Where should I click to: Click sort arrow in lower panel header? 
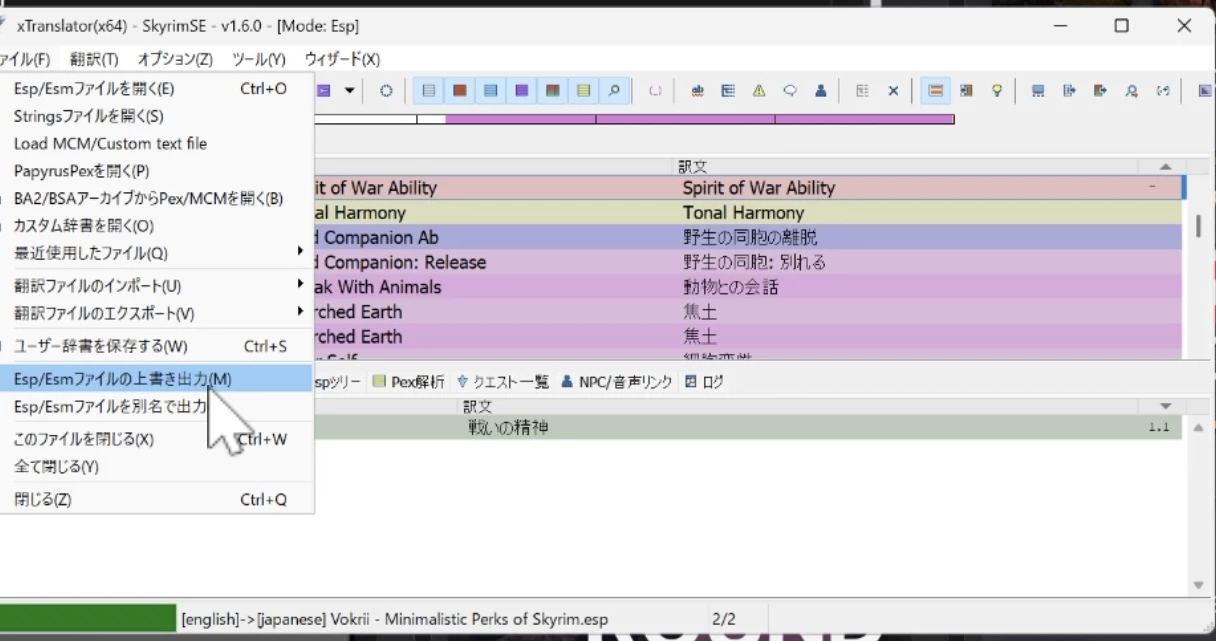(x=1165, y=406)
